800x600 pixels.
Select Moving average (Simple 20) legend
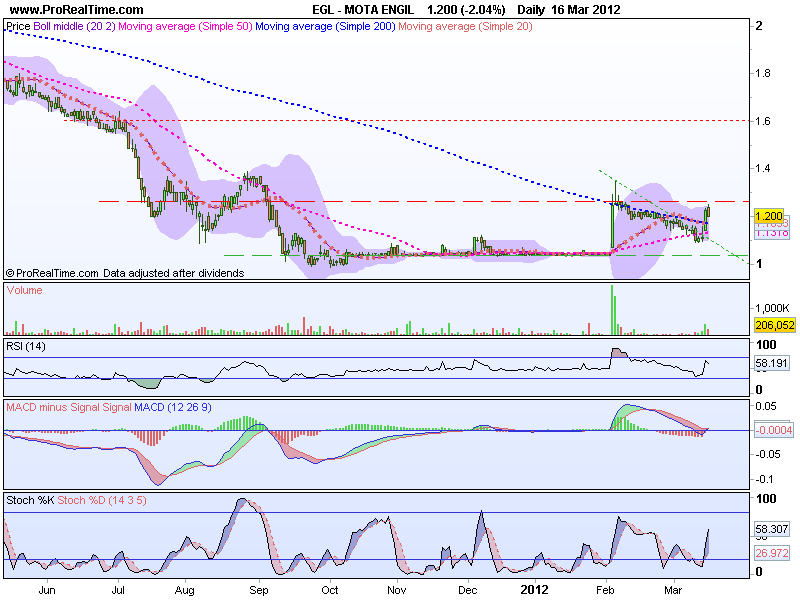coord(465,26)
